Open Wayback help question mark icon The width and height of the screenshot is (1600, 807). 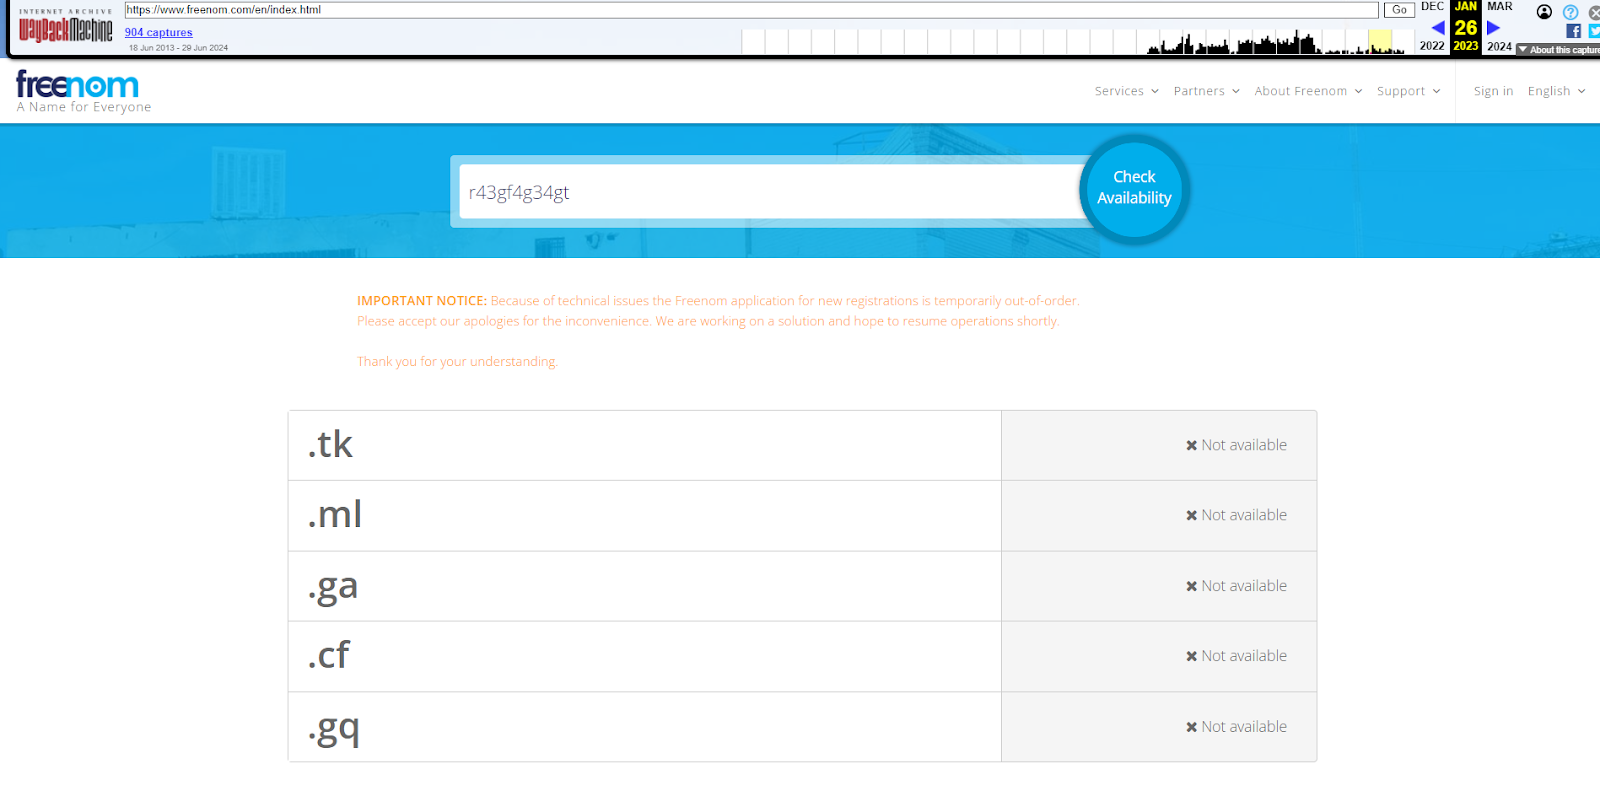1571,12
